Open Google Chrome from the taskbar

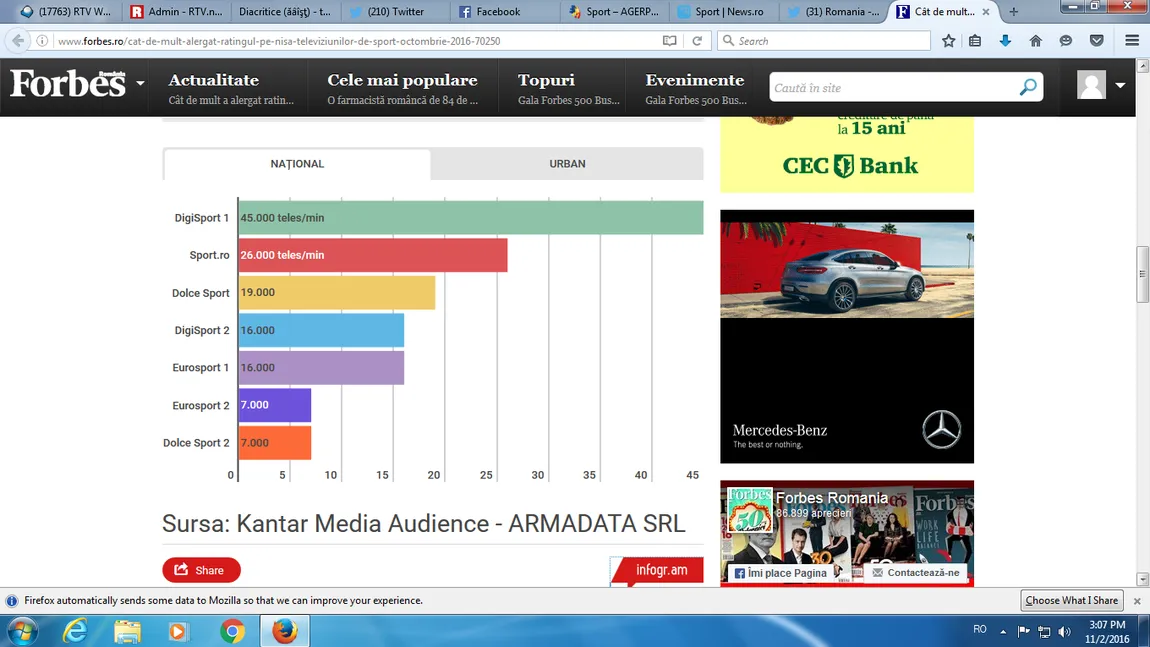232,631
